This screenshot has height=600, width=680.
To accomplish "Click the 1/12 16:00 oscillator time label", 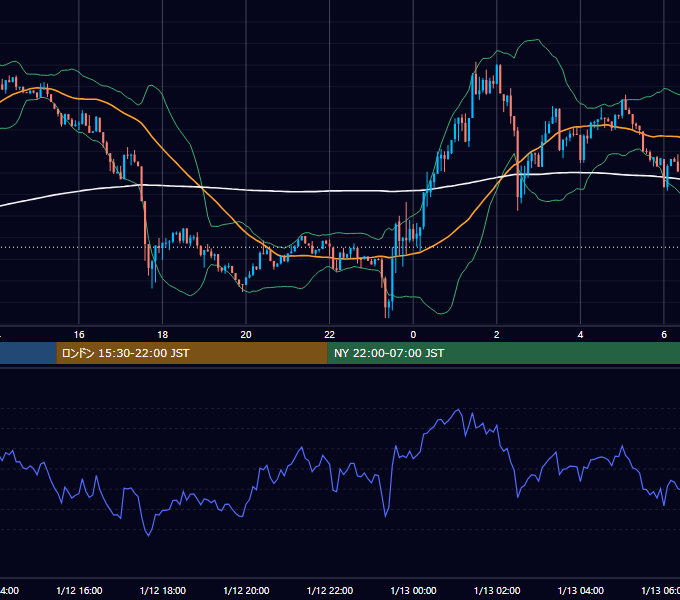I will coord(79,590).
